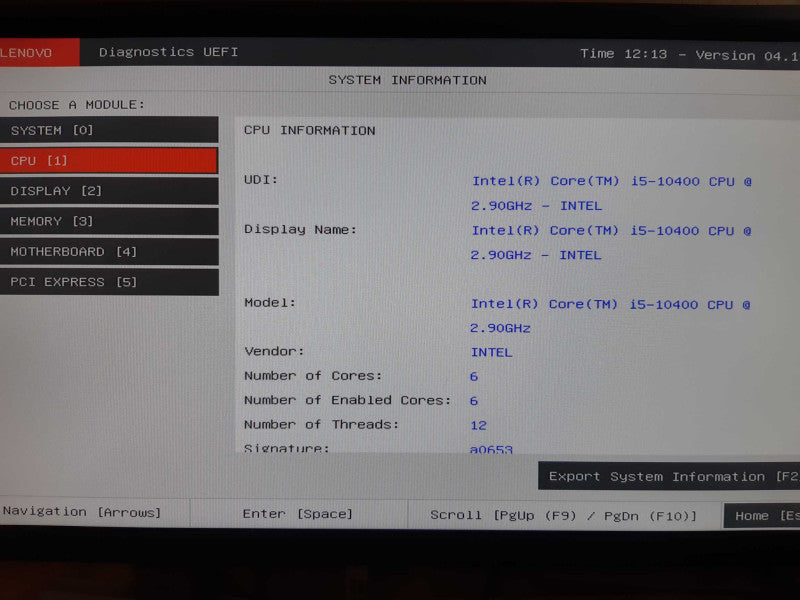This screenshot has width=800, height=600.
Task: Click the Vendor label
Action: pyautogui.click(x=274, y=352)
